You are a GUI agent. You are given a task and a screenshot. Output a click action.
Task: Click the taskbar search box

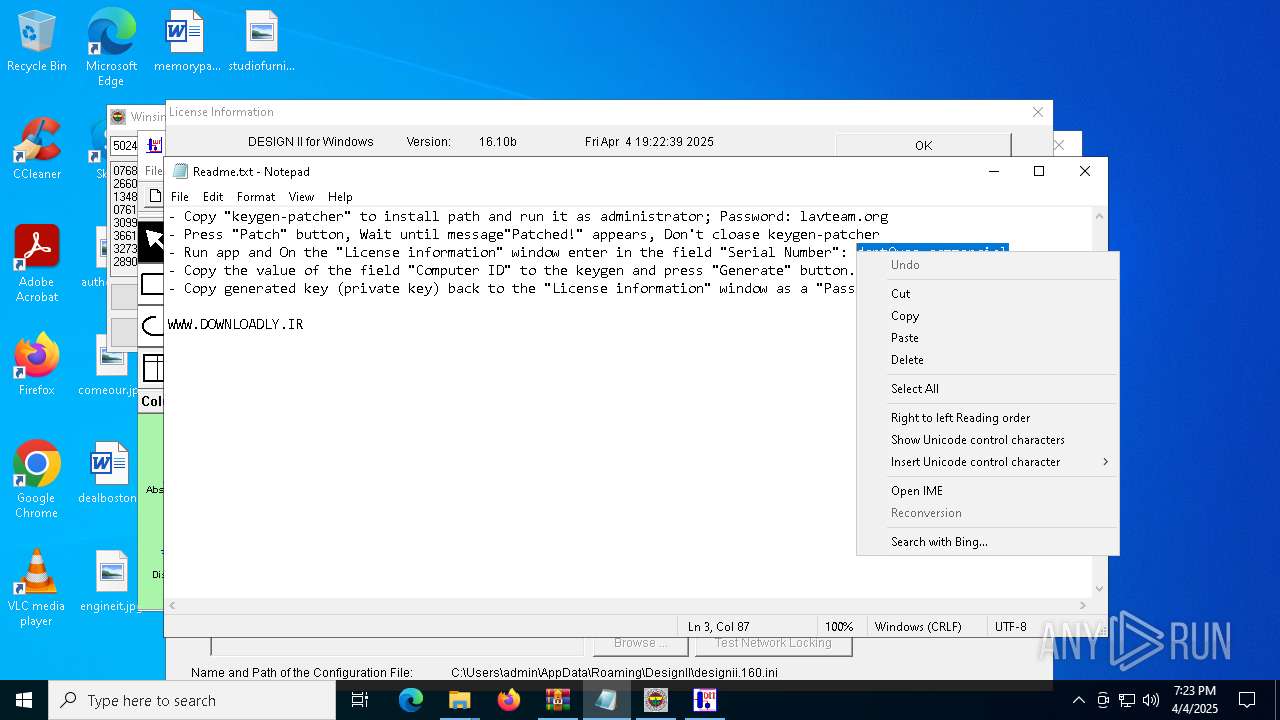point(192,700)
